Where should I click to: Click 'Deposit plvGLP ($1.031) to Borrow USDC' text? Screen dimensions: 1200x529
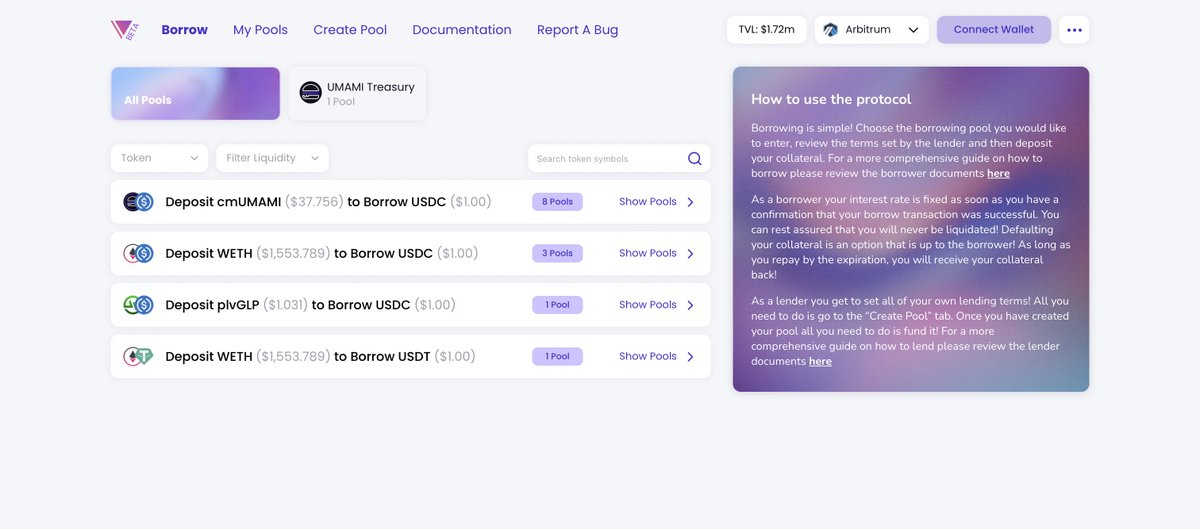[x=310, y=305]
